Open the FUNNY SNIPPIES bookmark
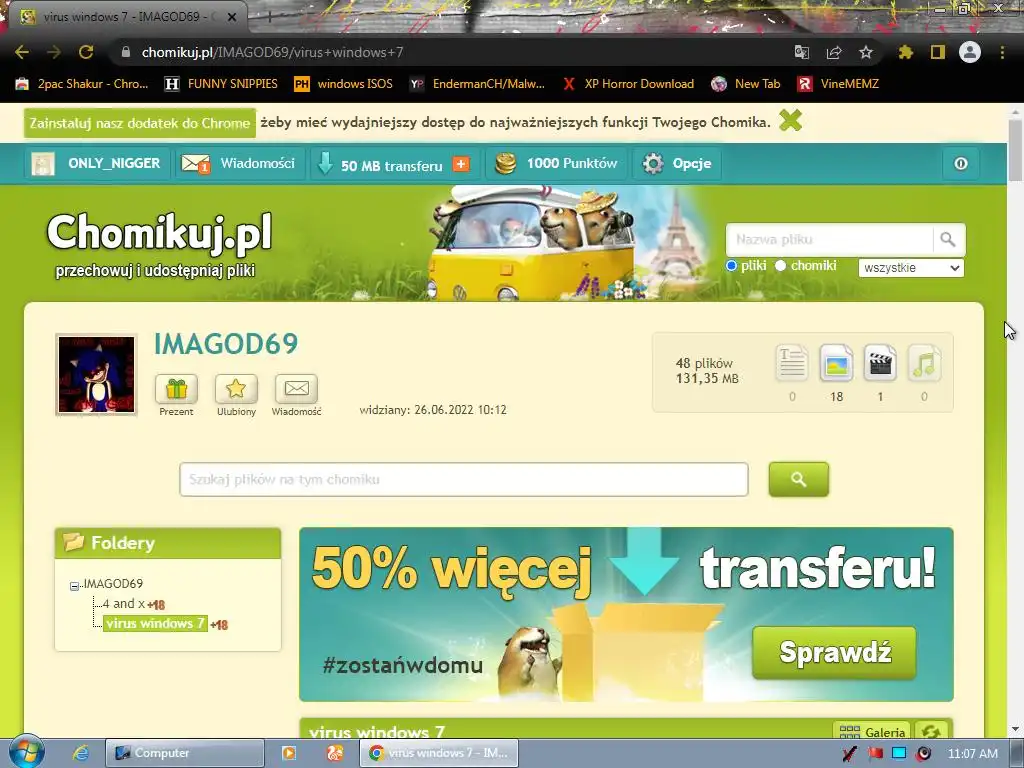Image resolution: width=1024 pixels, height=768 pixels. pos(221,84)
